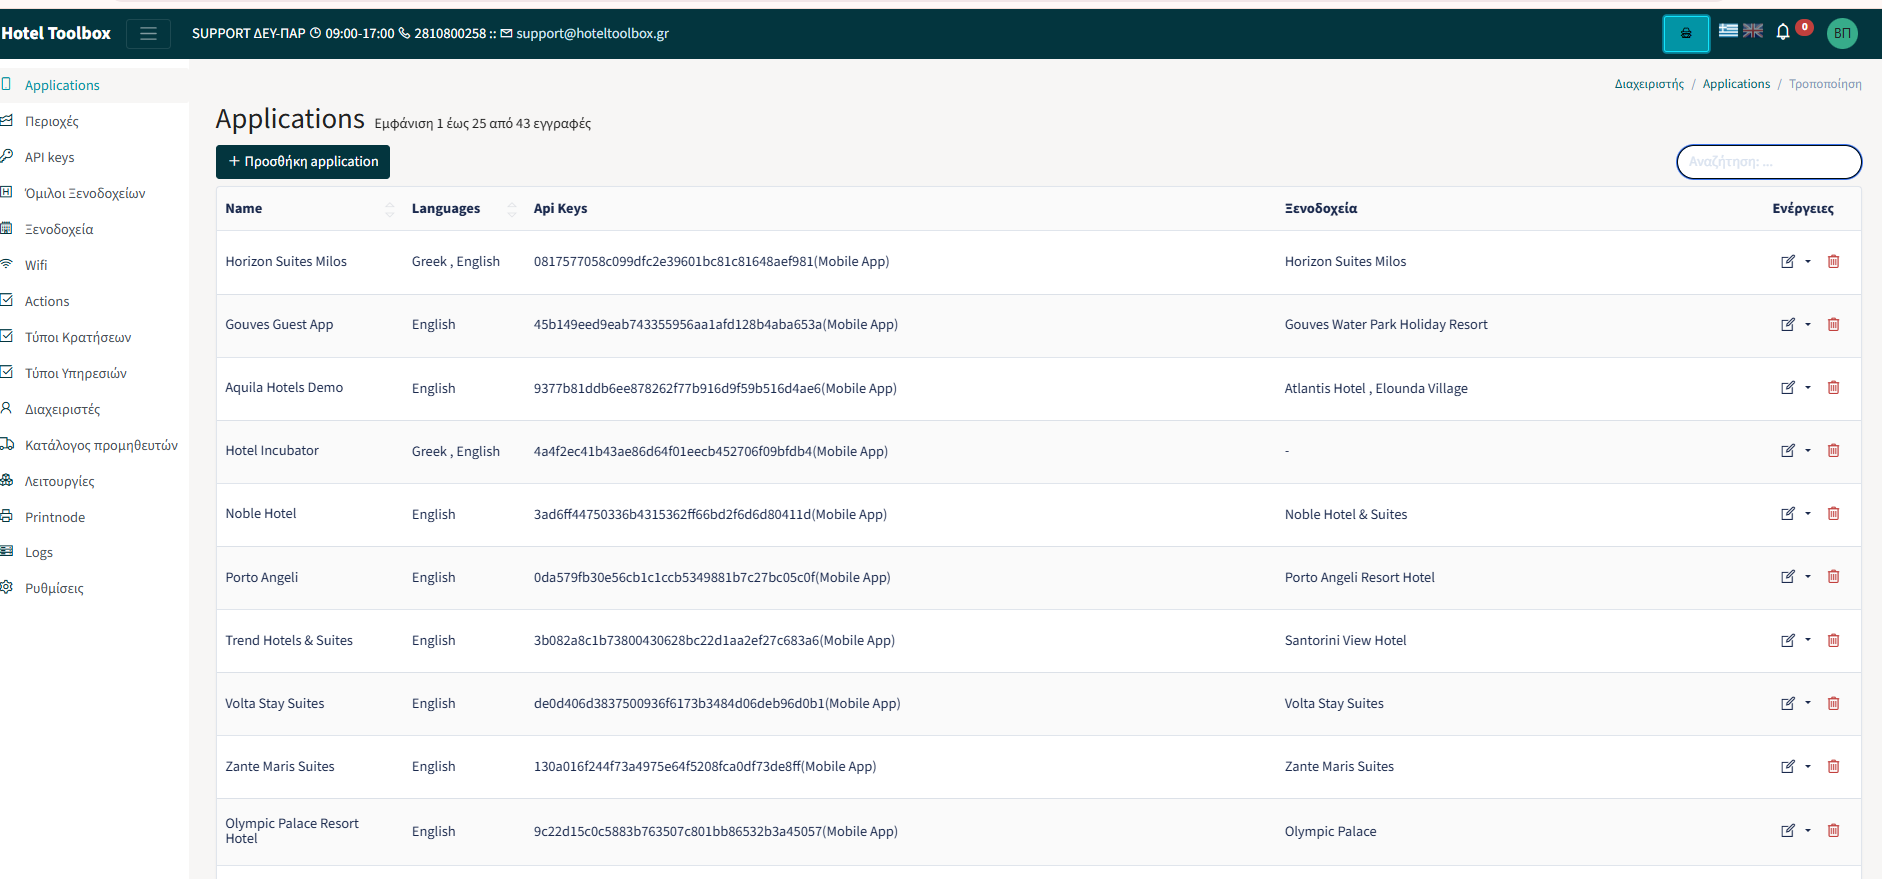Open the ΒΠ user avatar menu
Image resolution: width=1882 pixels, height=879 pixels.
point(1842,33)
